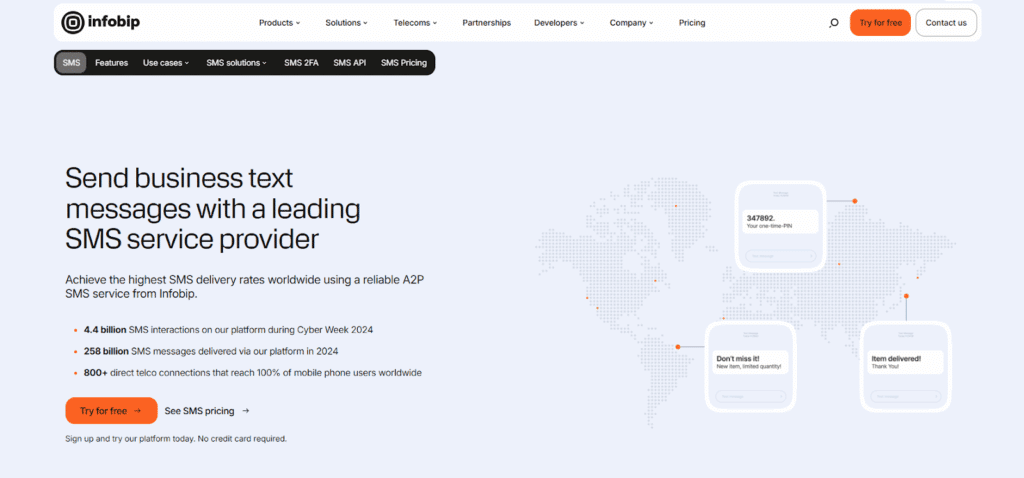1024x478 pixels.
Task: Navigate to the SMS API tab
Action: point(349,63)
